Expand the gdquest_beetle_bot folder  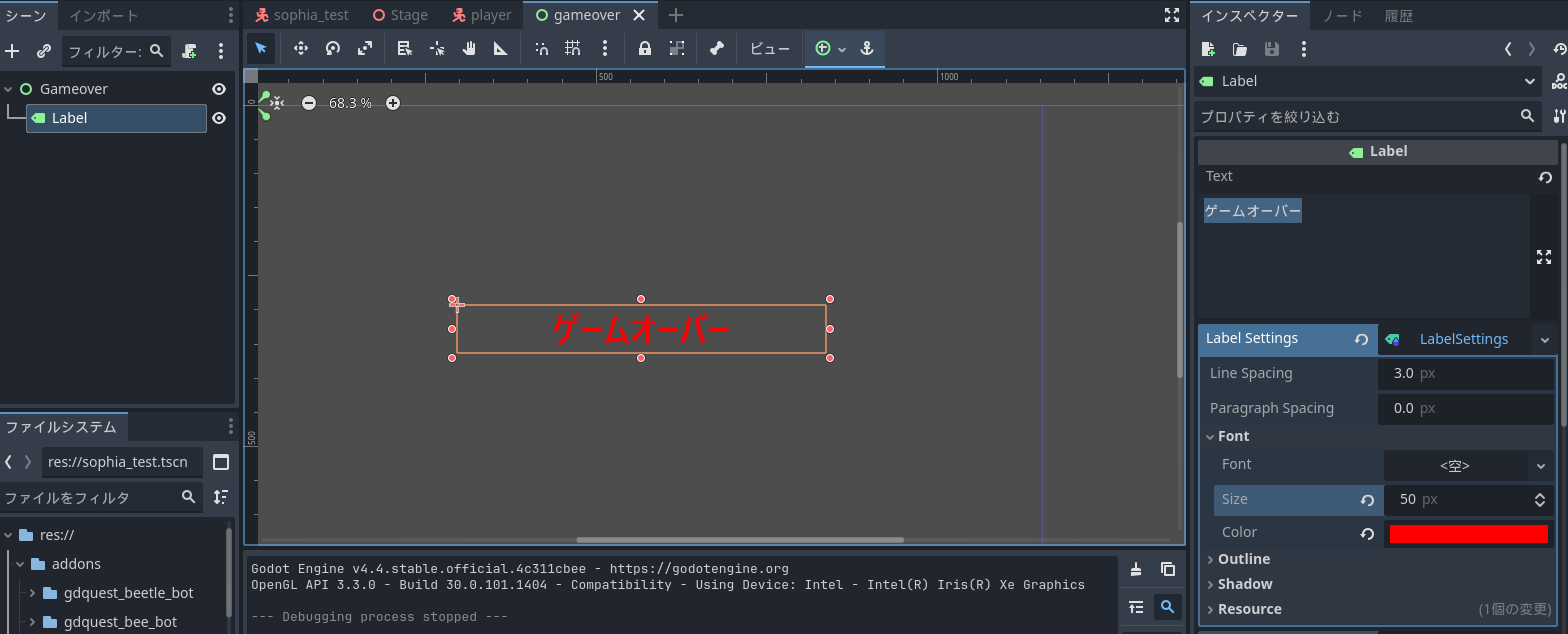tap(32, 593)
